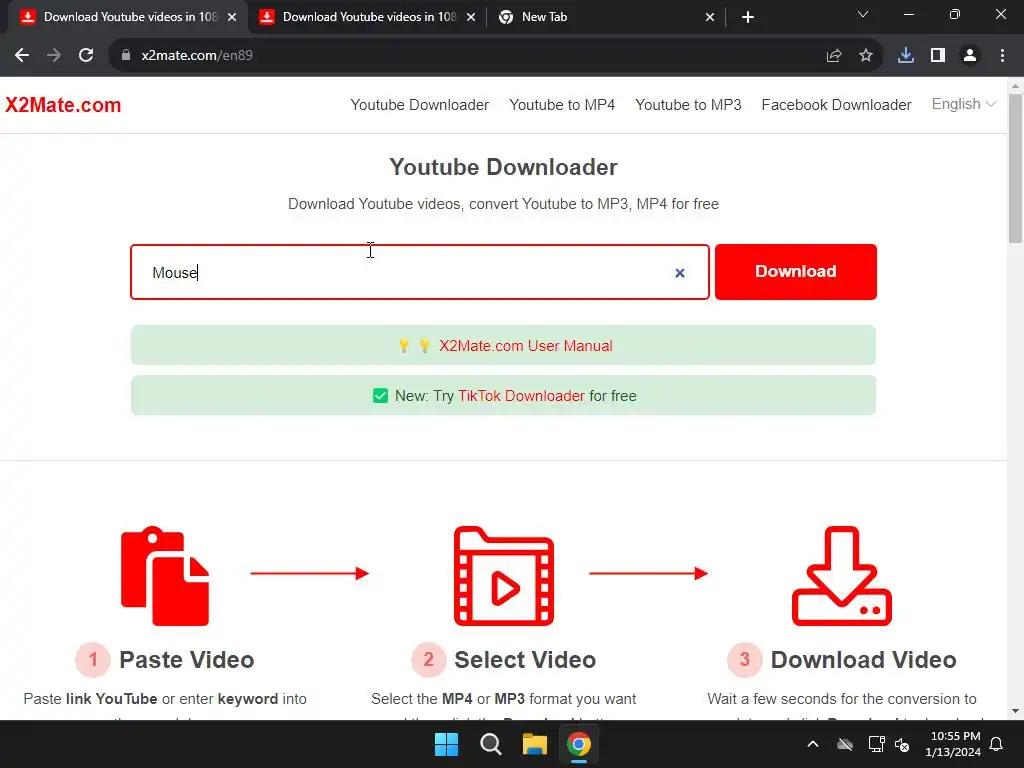Viewport: 1024px width, 768px height.
Task: Open the new tab plus button
Action: [748, 17]
